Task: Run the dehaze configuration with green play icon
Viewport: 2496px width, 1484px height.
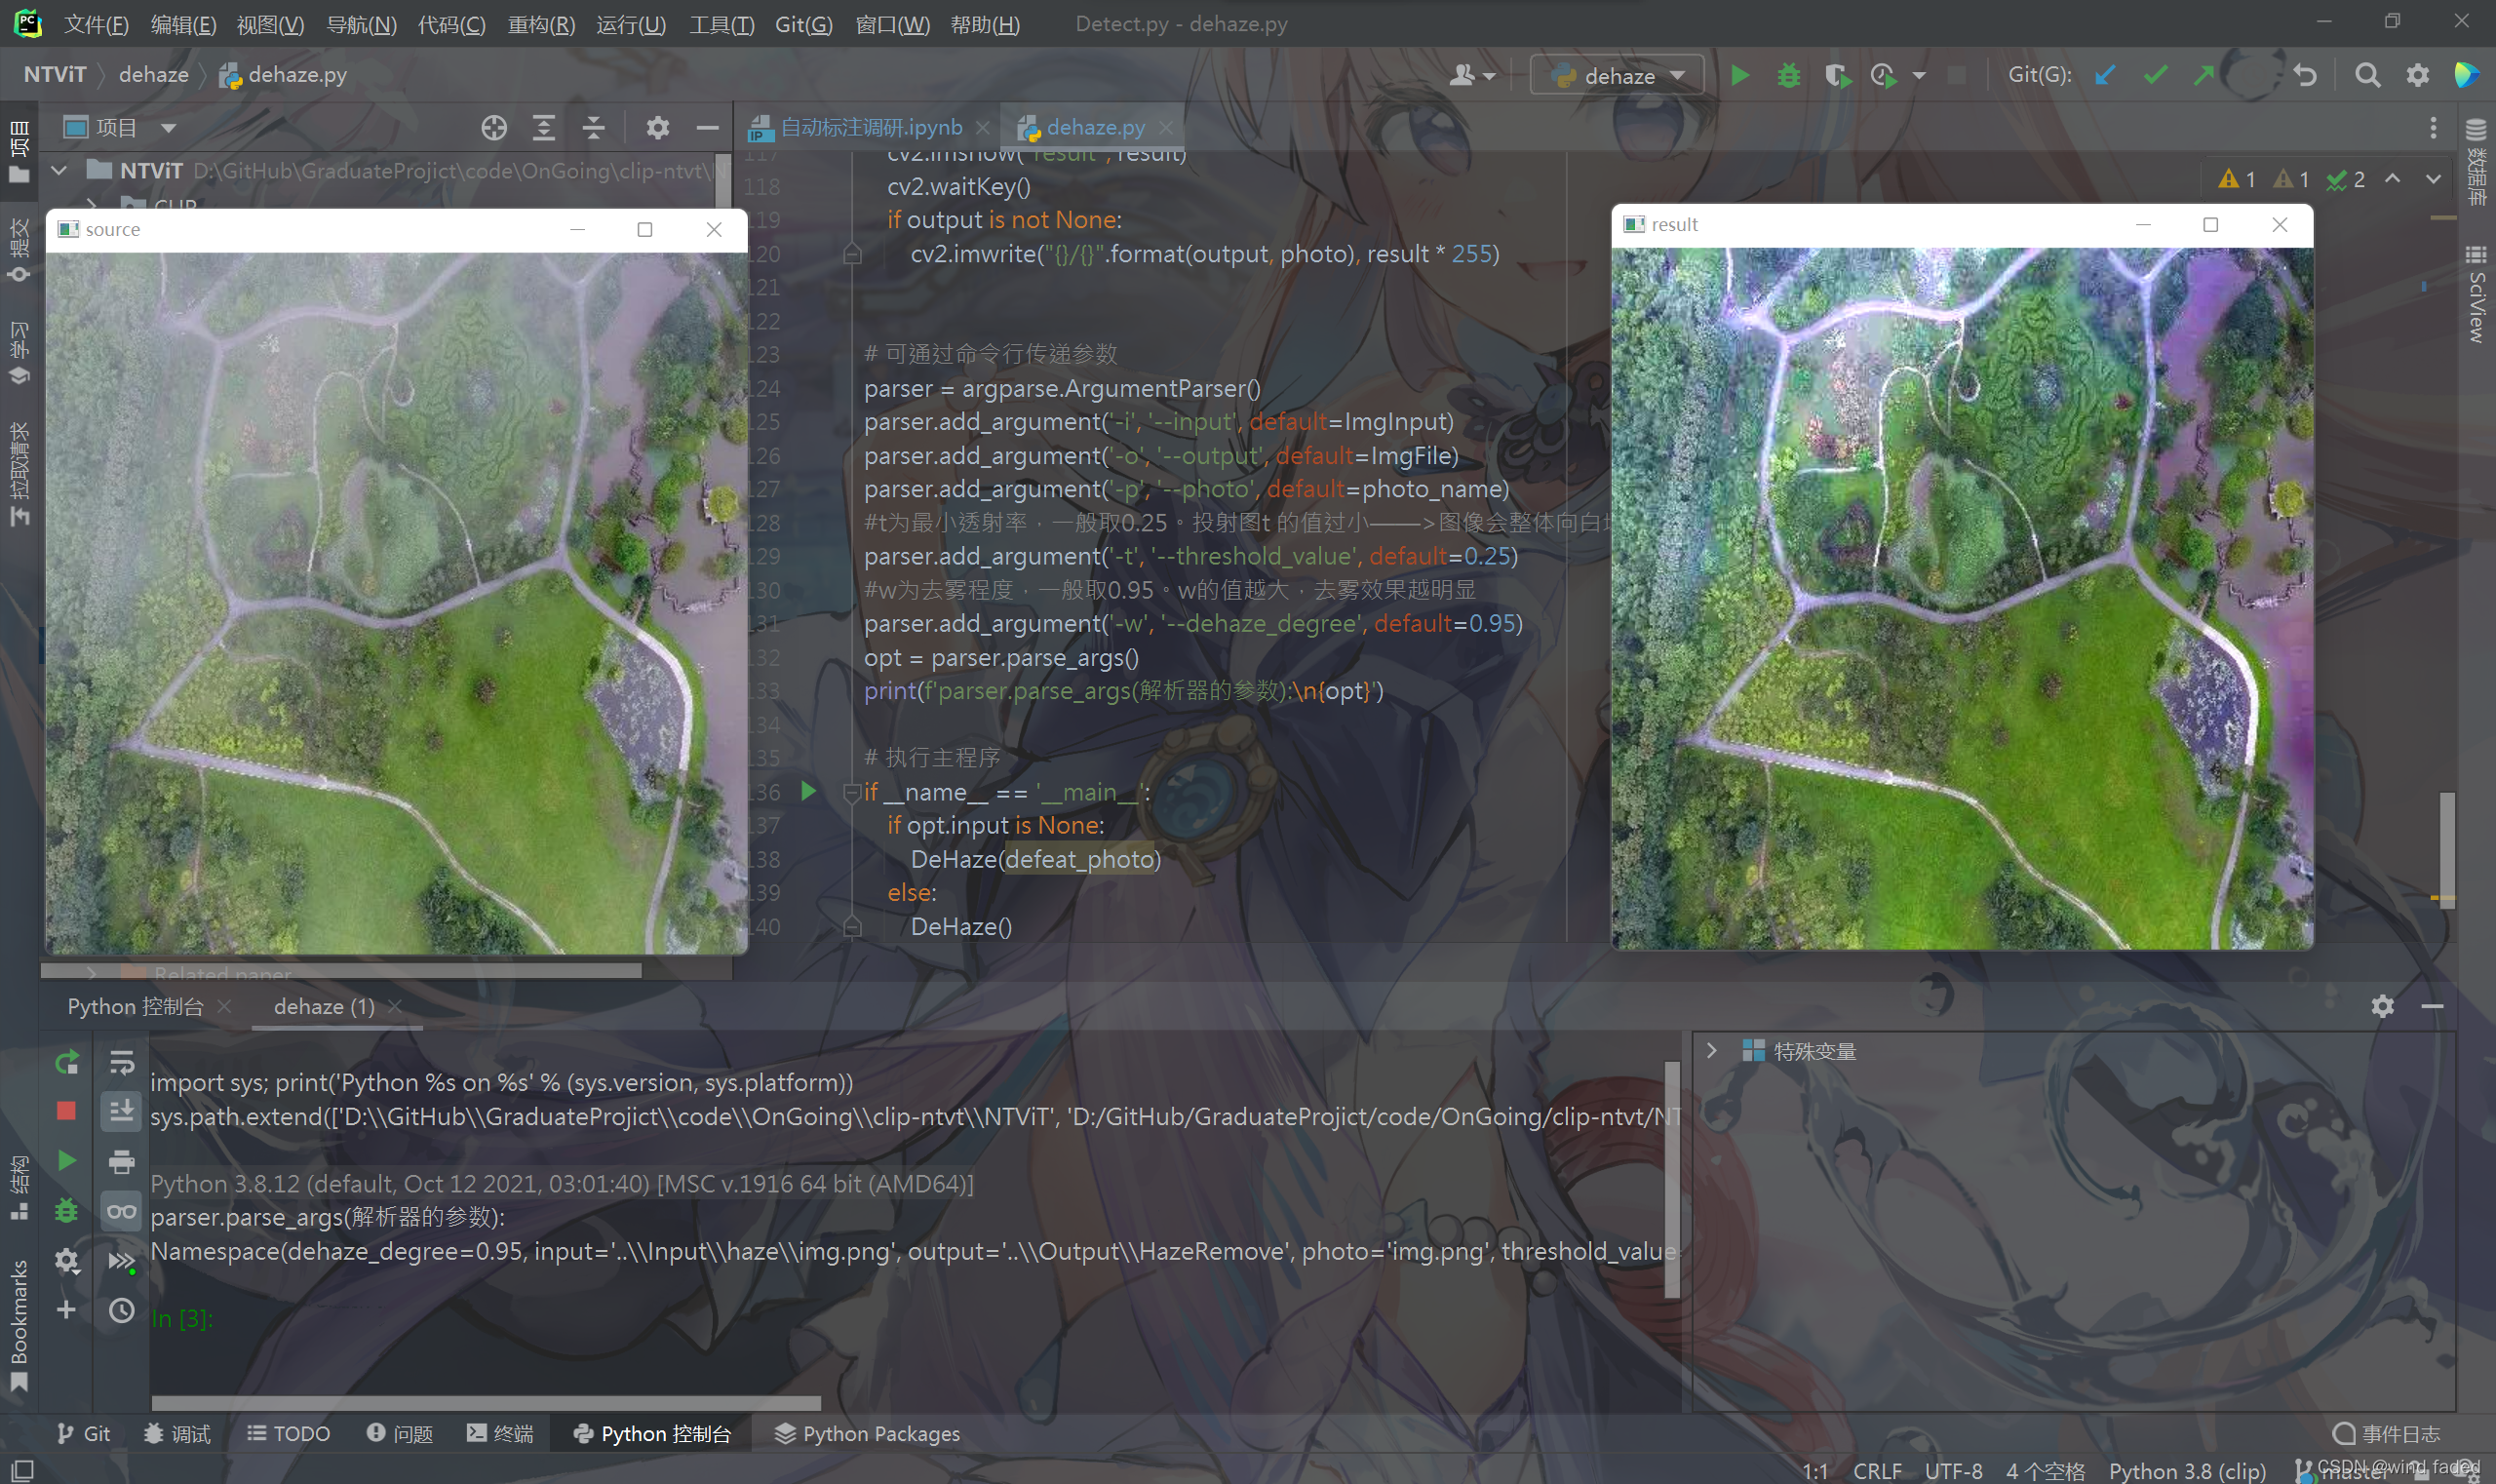Action: coord(1739,76)
